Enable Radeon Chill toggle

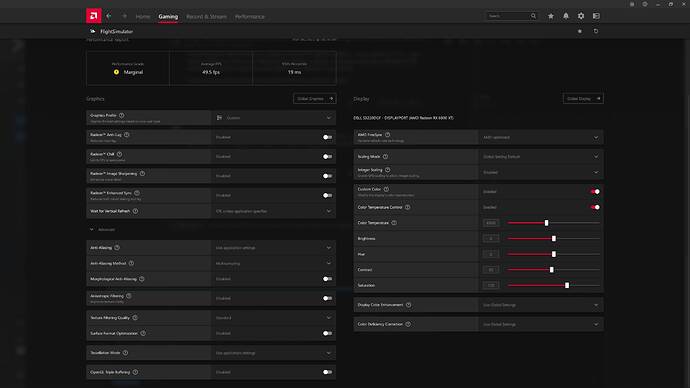pos(327,156)
